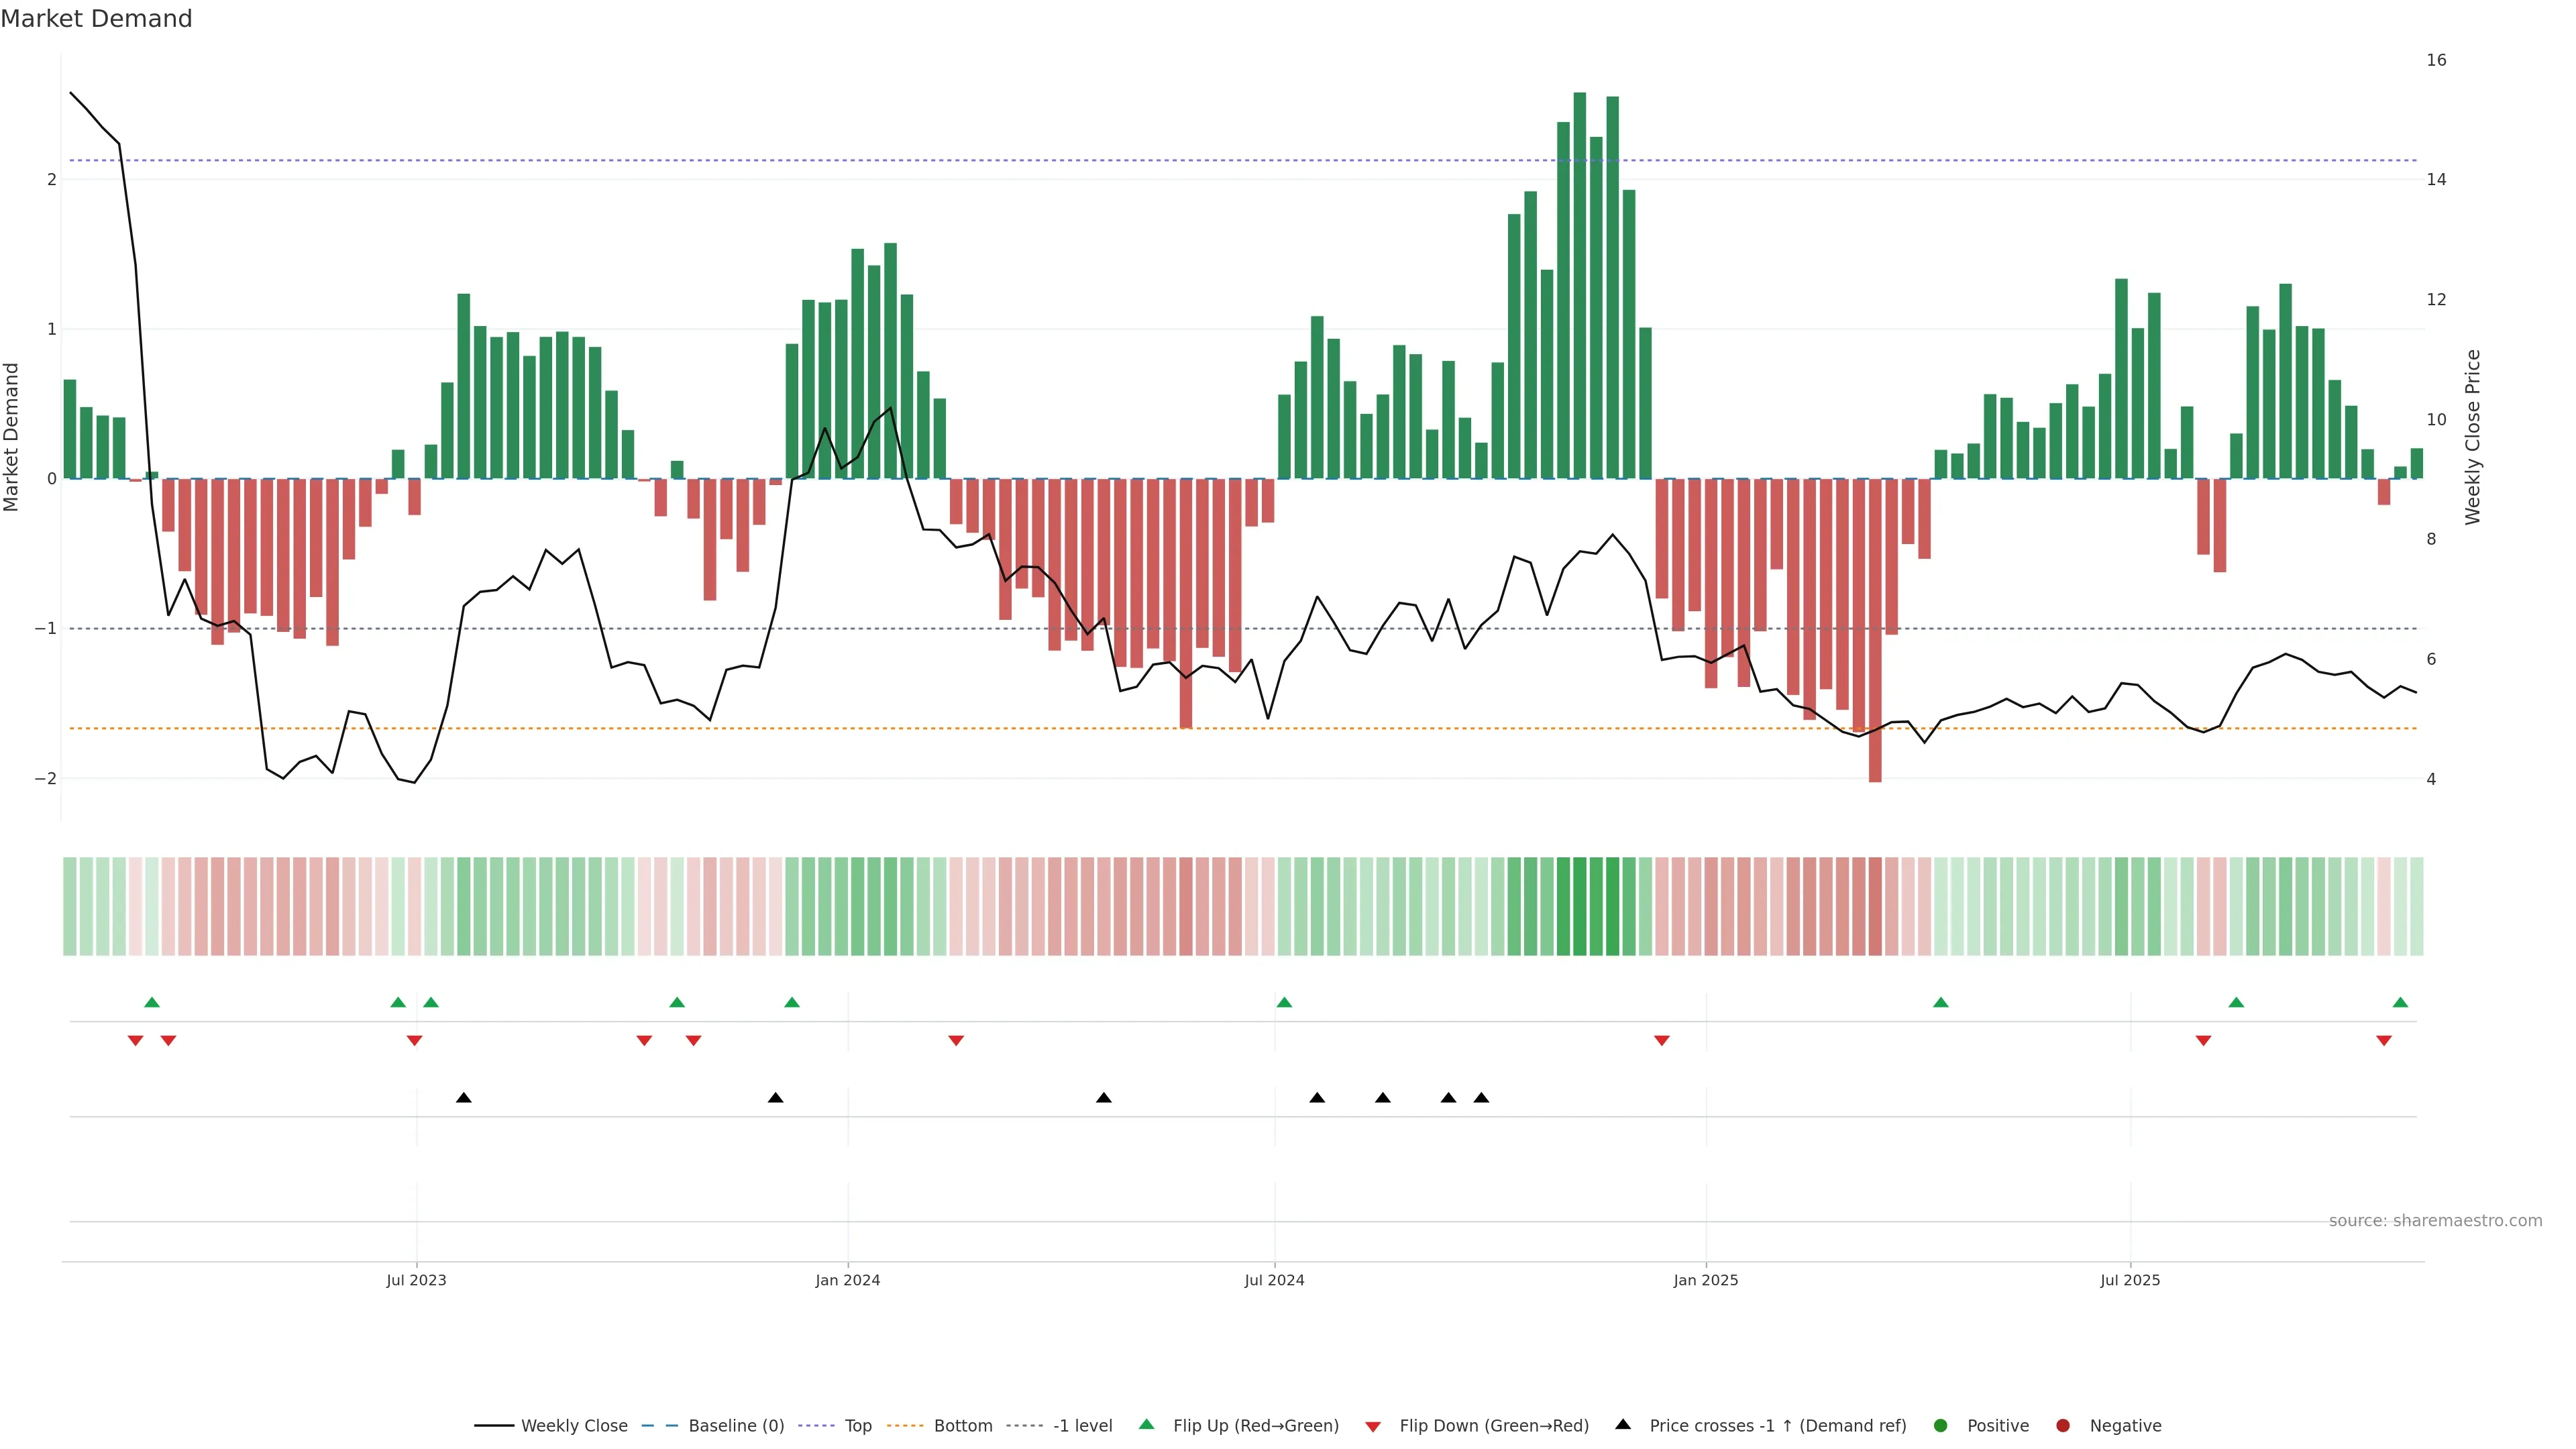Image resolution: width=2576 pixels, height=1449 pixels.
Task: Toggle the -1 level legend entry
Action: (x=1082, y=1426)
